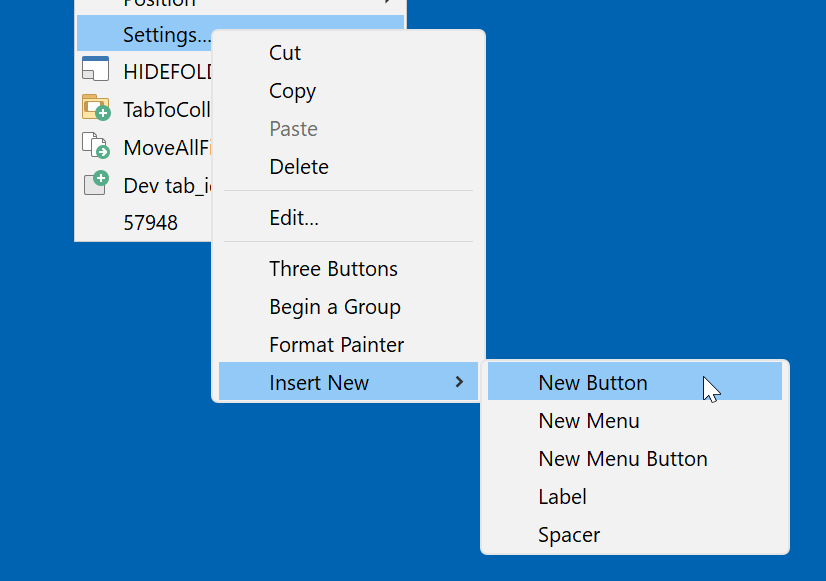This screenshot has width=826, height=581.
Task: Click the greyed-out Paste entry
Action: tap(293, 129)
